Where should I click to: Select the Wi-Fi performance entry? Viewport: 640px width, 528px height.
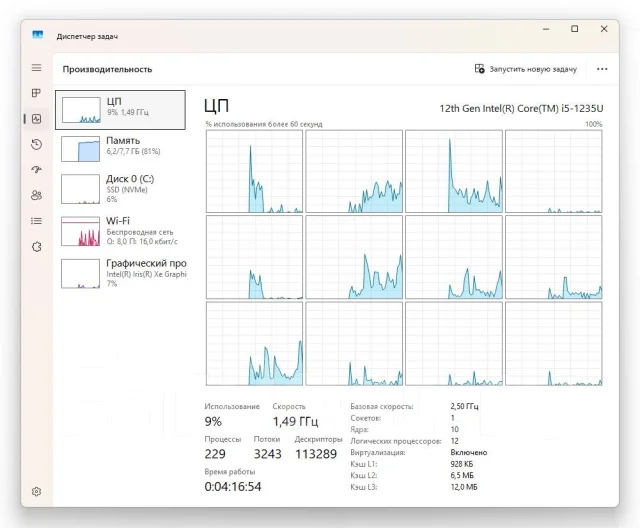coord(120,231)
